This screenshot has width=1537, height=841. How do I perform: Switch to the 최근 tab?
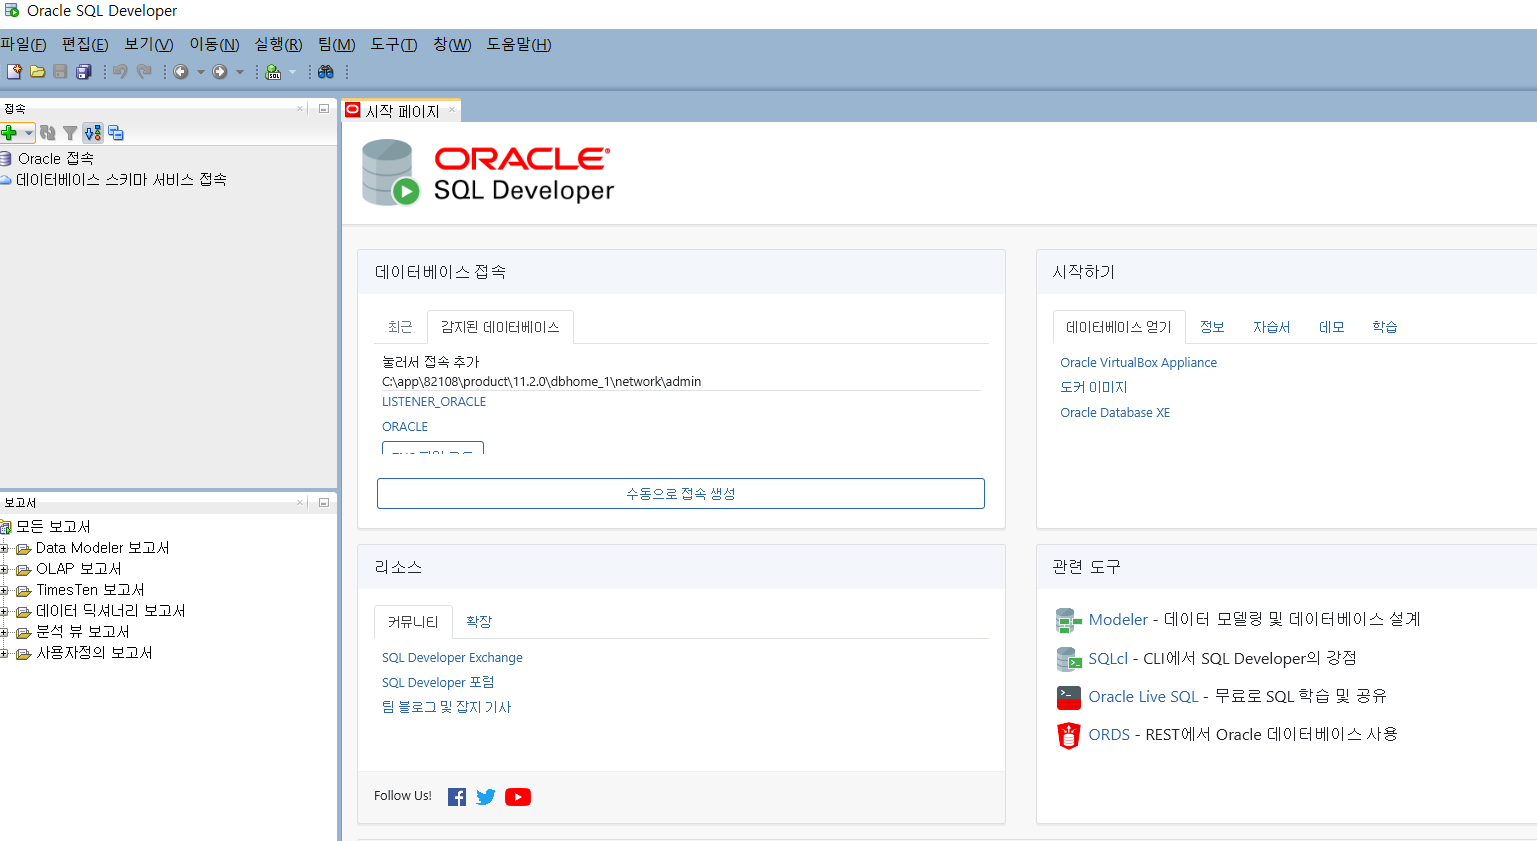pyautogui.click(x=400, y=327)
